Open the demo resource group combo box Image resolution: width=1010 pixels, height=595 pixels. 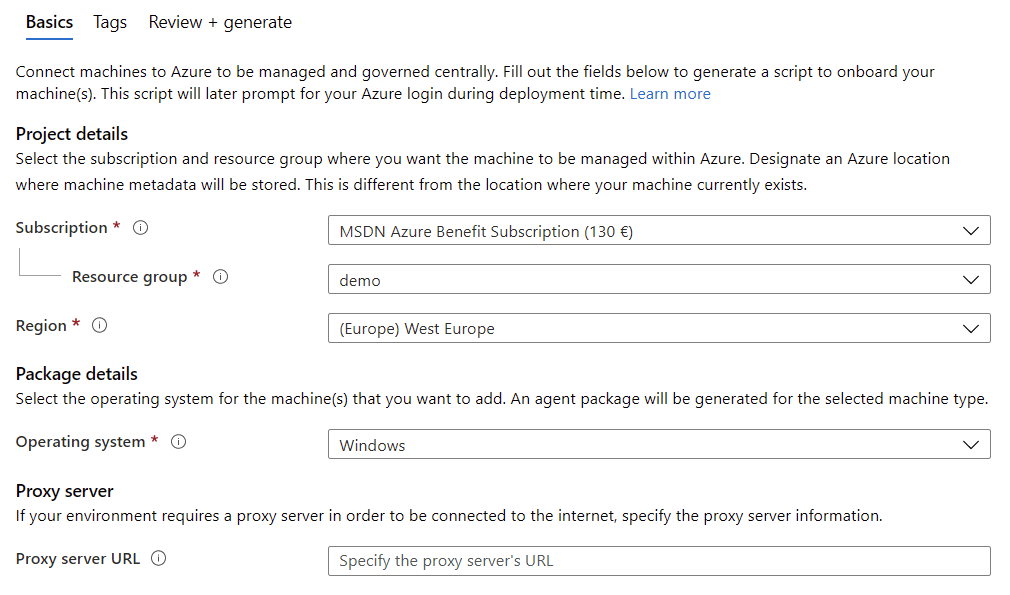[659, 279]
